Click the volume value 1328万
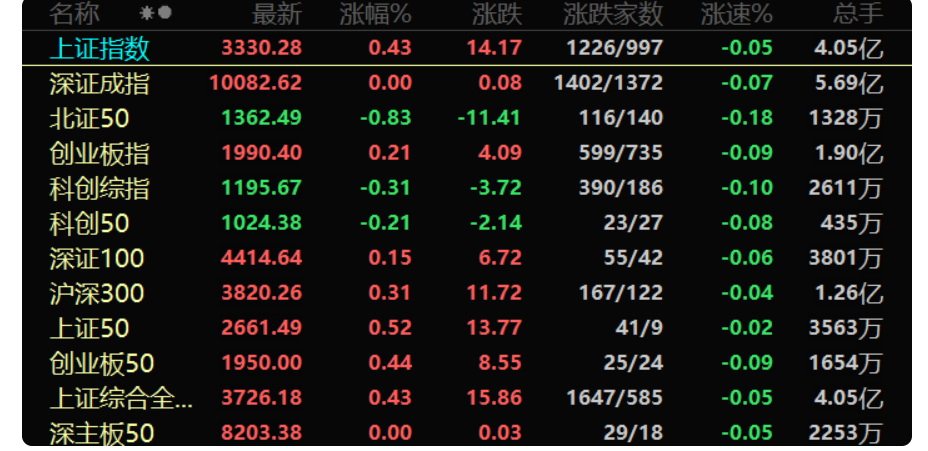The width and height of the screenshot is (928, 451). pyautogui.click(x=846, y=118)
